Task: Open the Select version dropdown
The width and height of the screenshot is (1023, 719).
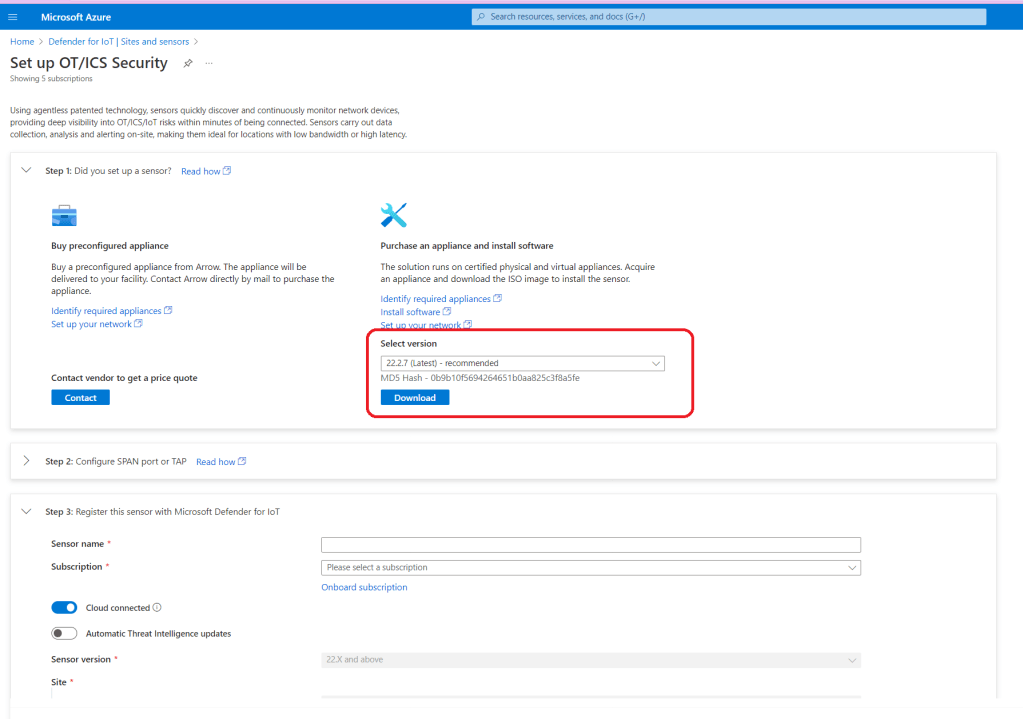Action: (x=522, y=363)
